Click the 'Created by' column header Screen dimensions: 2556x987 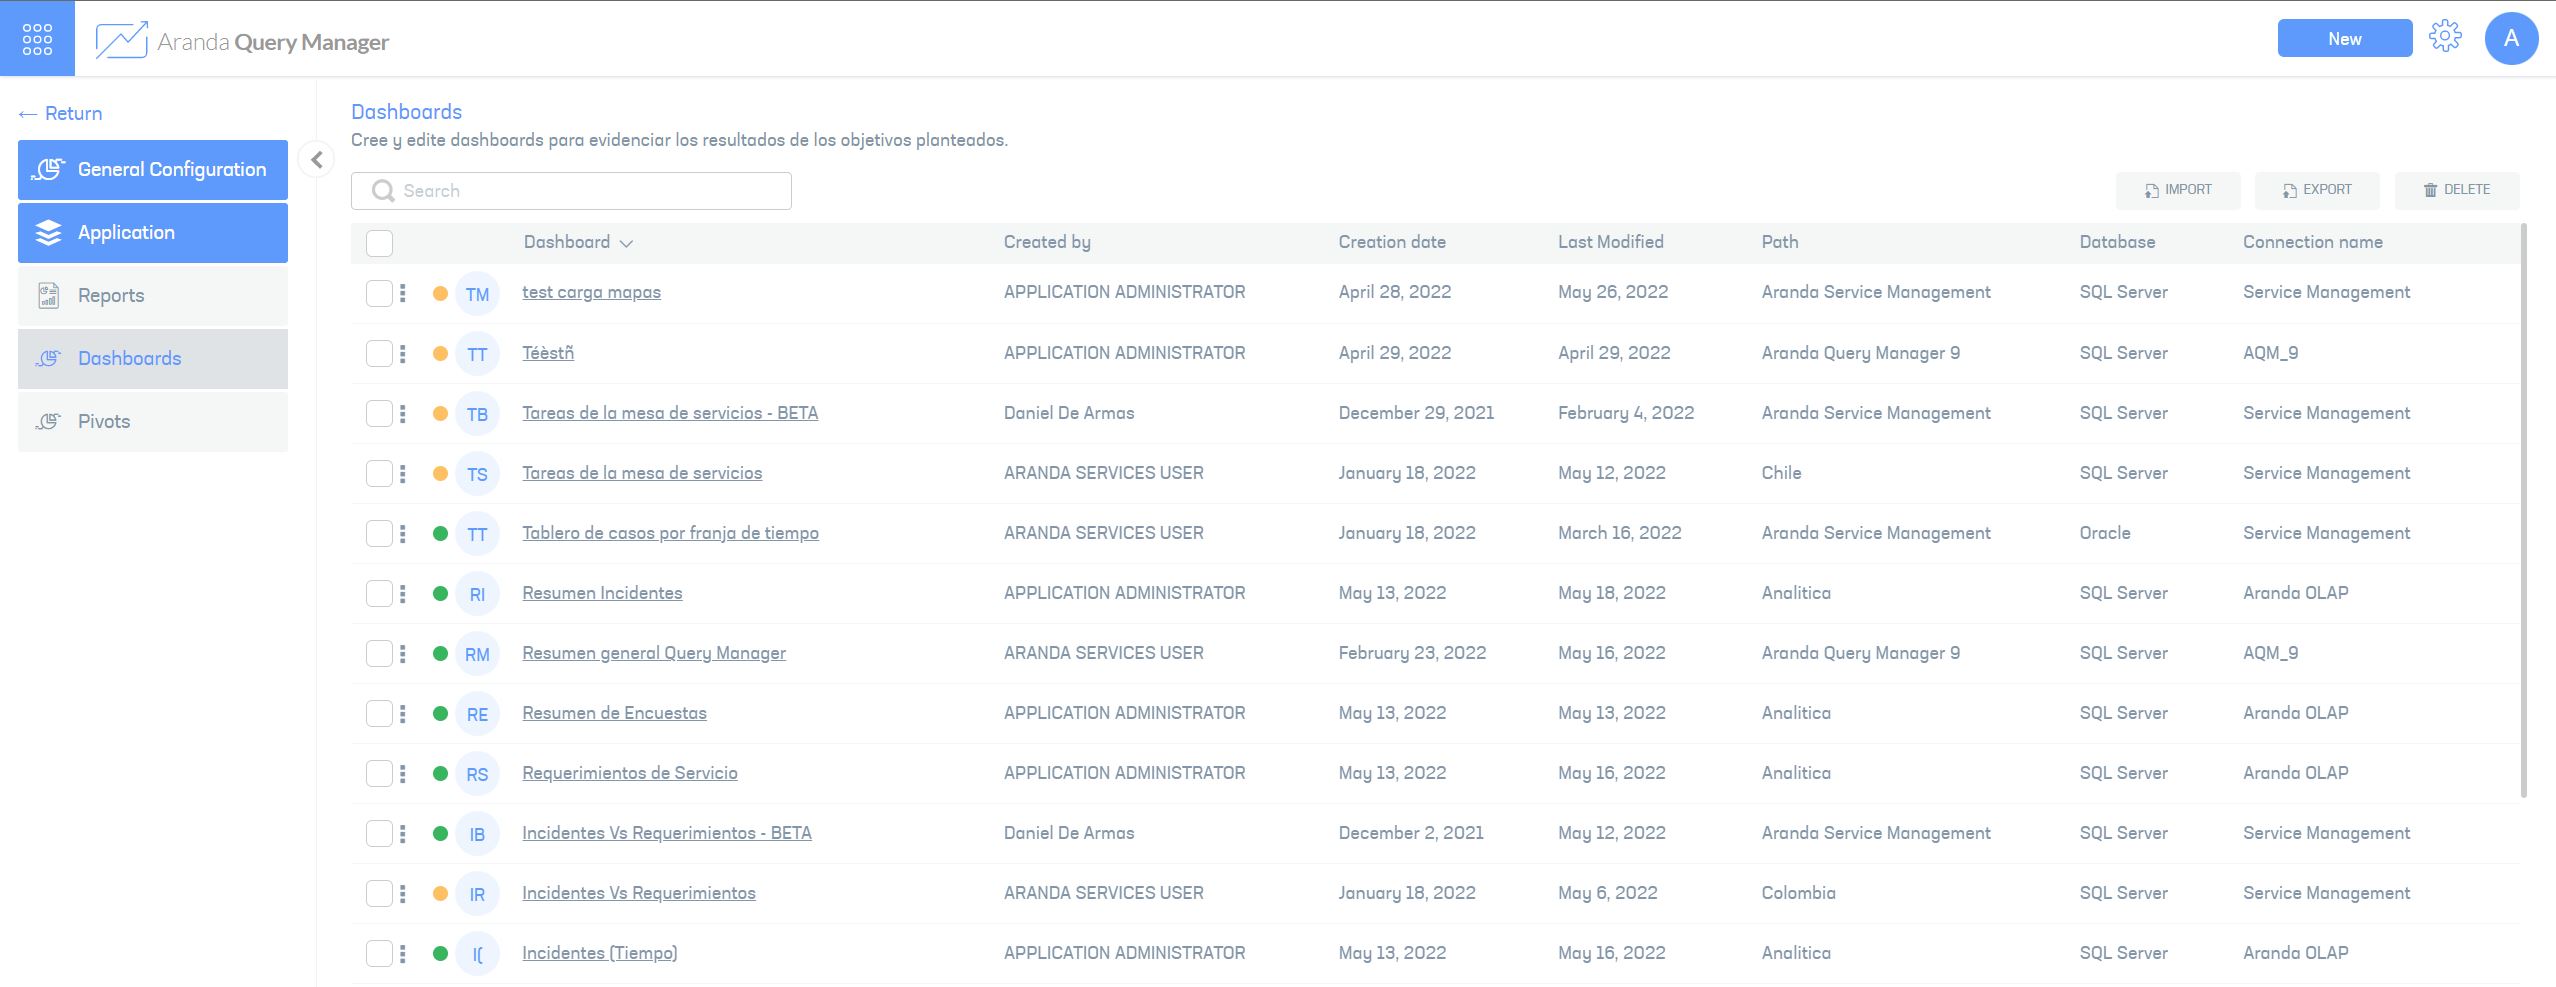click(1047, 242)
